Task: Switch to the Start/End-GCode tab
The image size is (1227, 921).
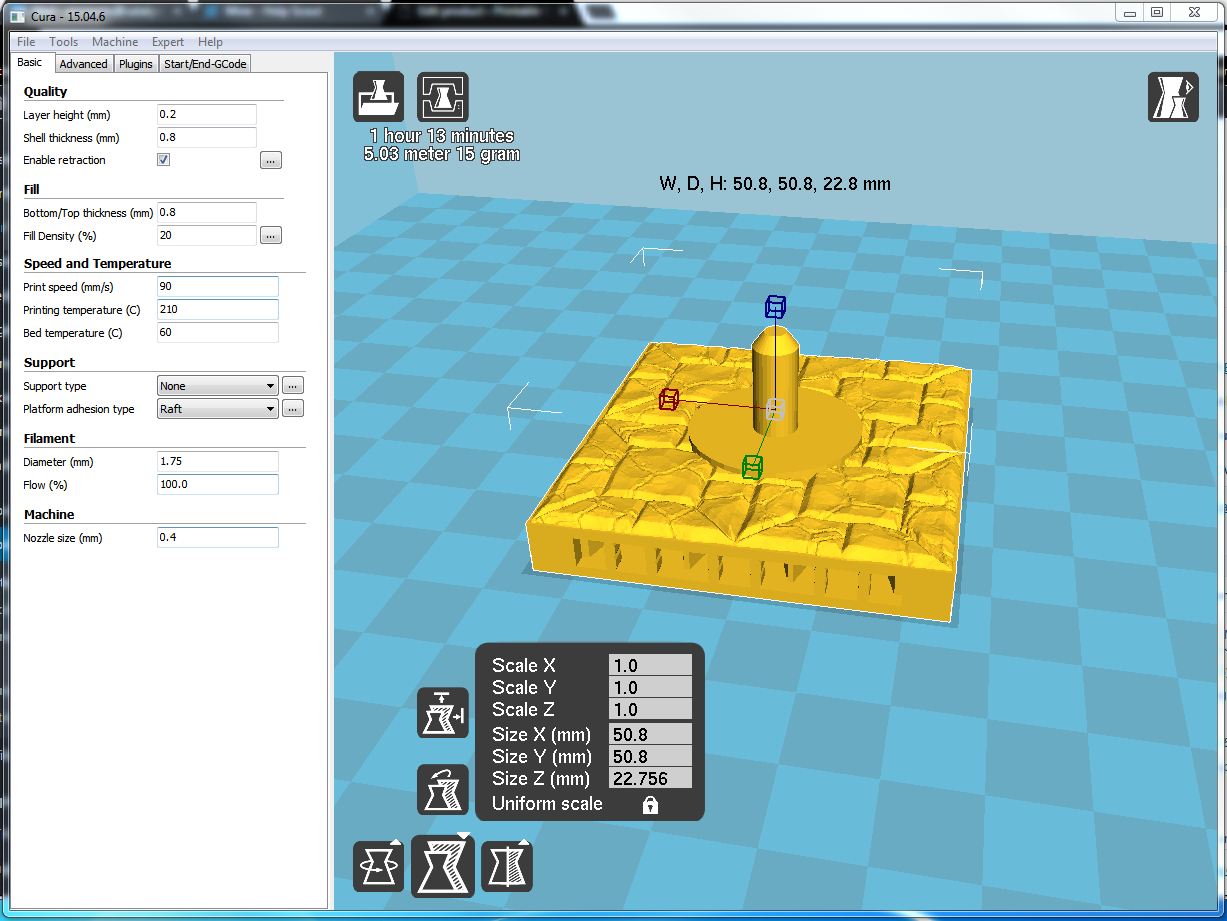Action: 205,64
